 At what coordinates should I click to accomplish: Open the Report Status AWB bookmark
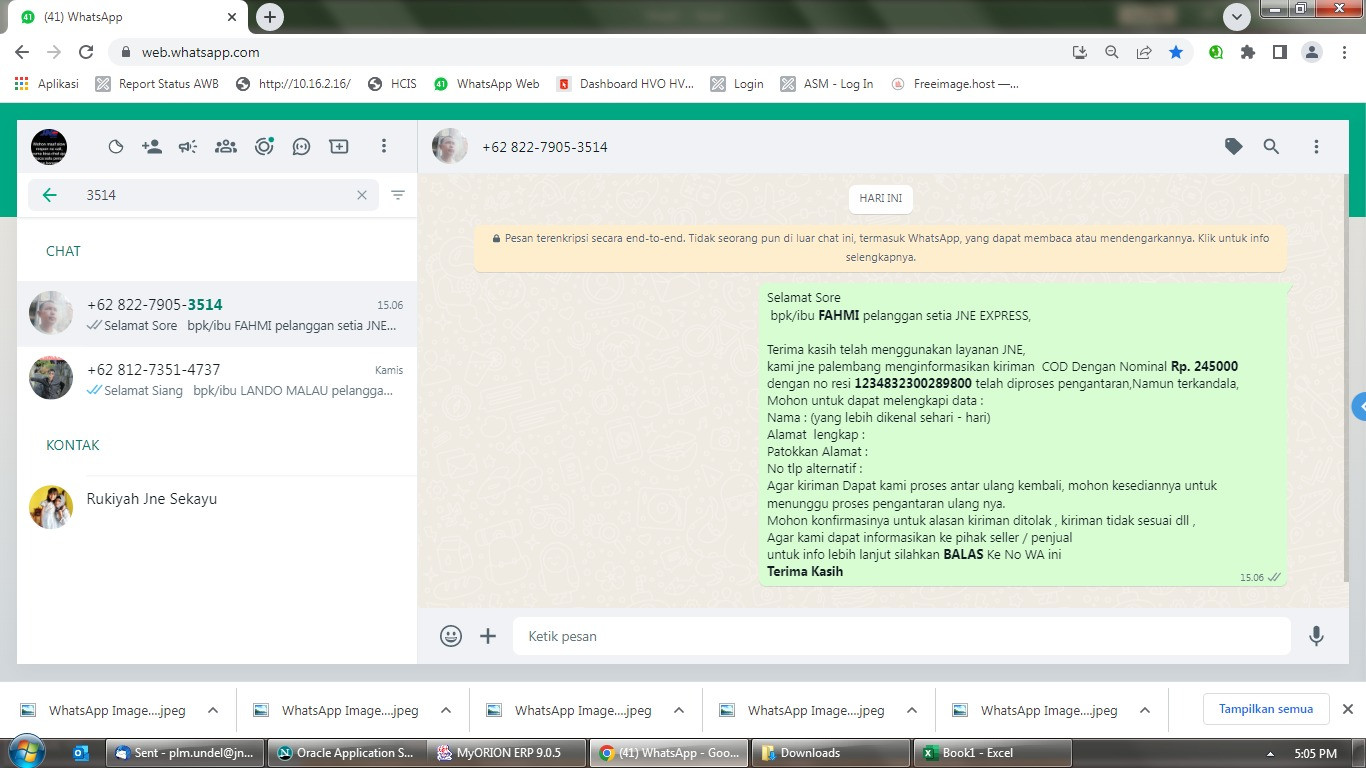(157, 84)
